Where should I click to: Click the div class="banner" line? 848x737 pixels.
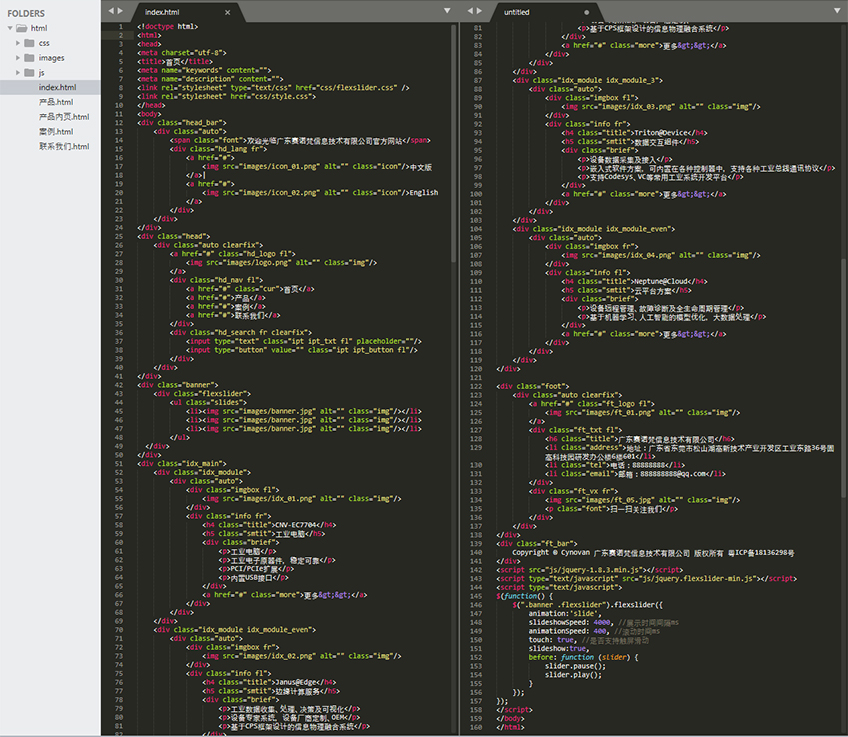(x=178, y=385)
